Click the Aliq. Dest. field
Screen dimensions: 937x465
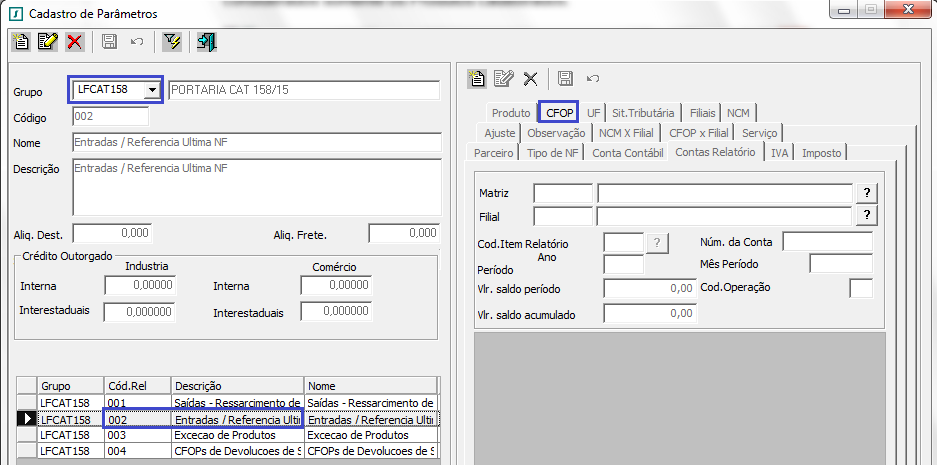(112, 233)
